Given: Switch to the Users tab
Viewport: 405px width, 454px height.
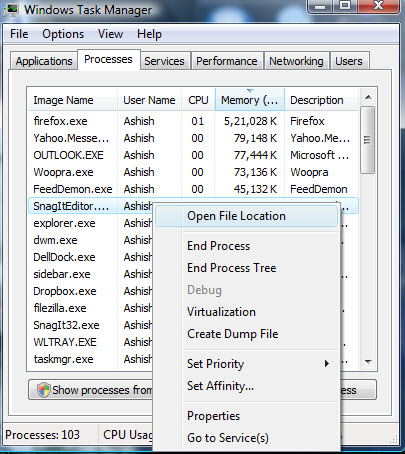Looking at the screenshot, I should click(349, 61).
